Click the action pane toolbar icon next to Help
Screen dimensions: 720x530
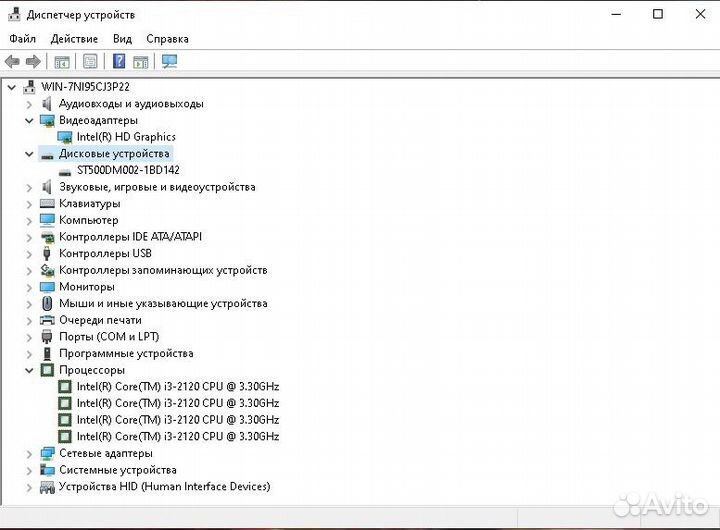141,61
